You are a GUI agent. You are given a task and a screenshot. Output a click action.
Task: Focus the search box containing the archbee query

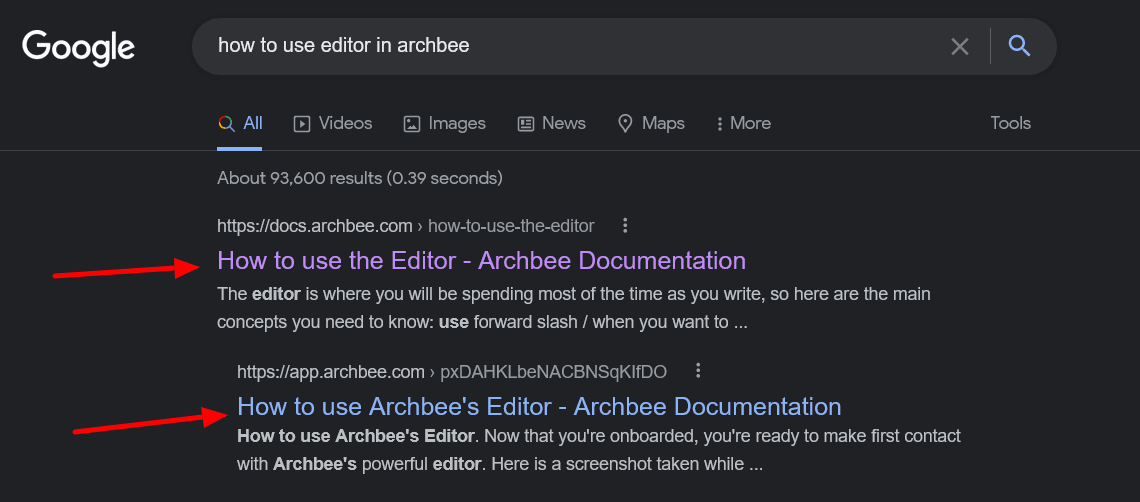tap(570, 46)
